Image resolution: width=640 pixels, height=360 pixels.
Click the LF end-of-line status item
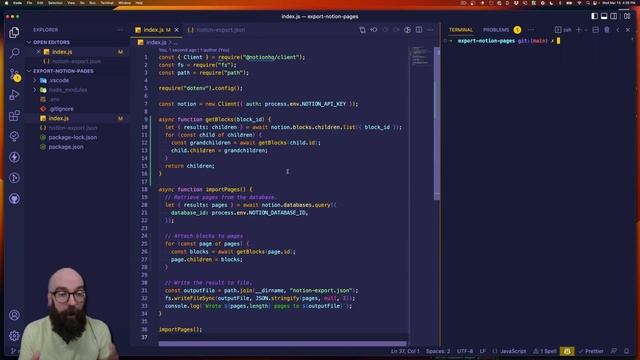click(x=483, y=351)
